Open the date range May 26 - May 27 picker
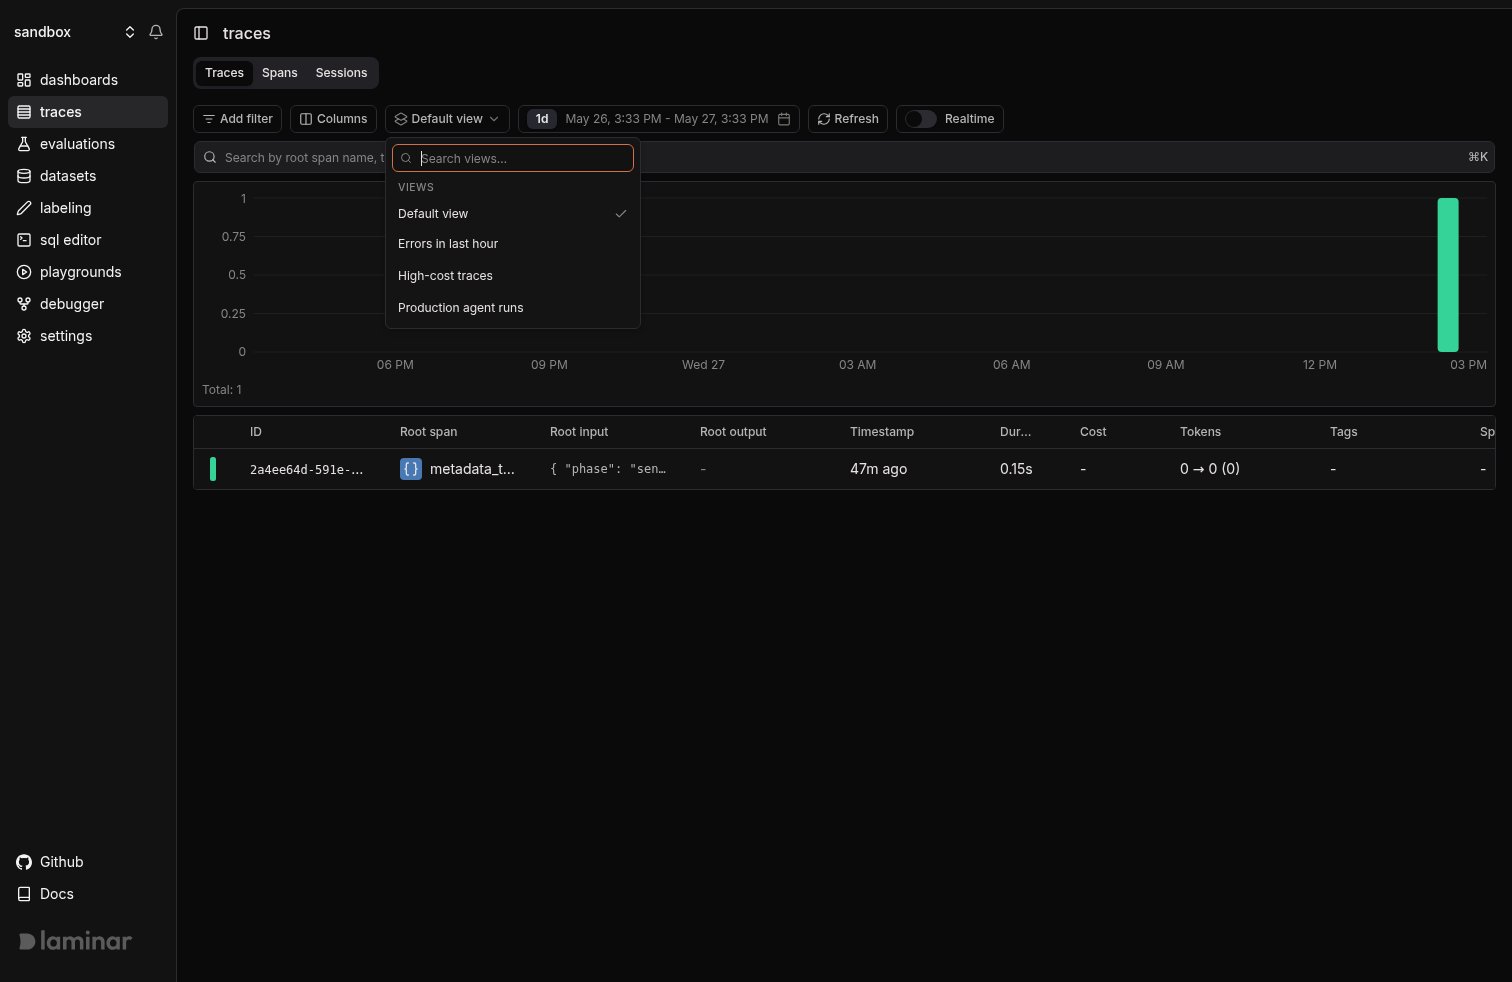 click(x=667, y=119)
